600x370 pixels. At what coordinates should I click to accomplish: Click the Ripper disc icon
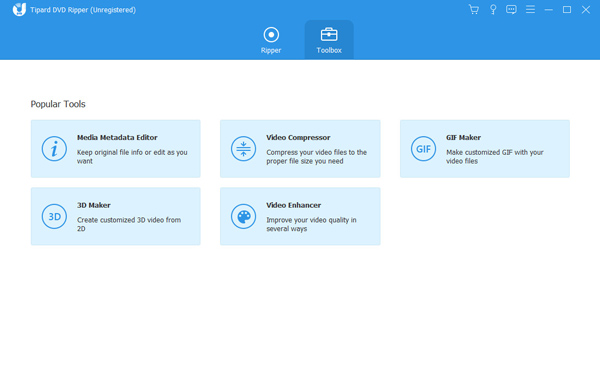(271, 35)
